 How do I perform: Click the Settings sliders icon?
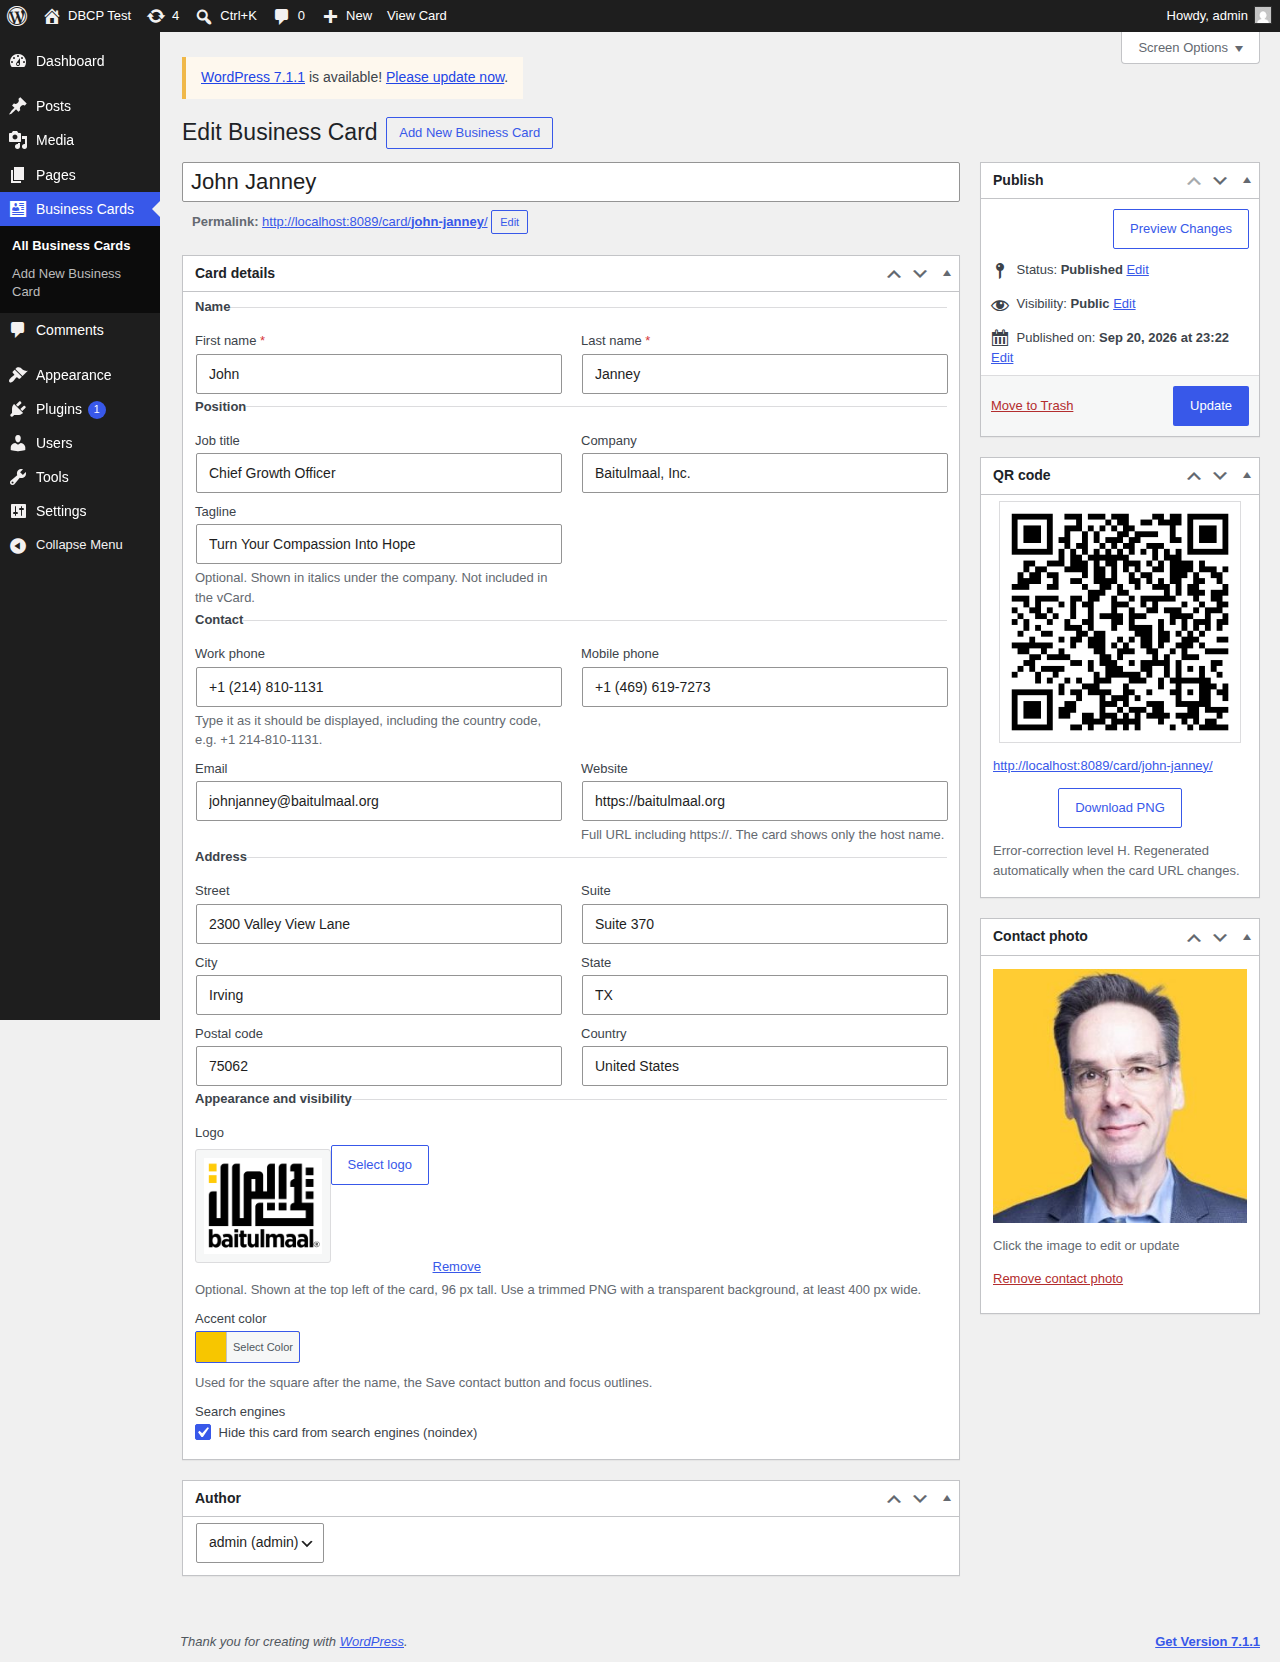(x=18, y=511)
